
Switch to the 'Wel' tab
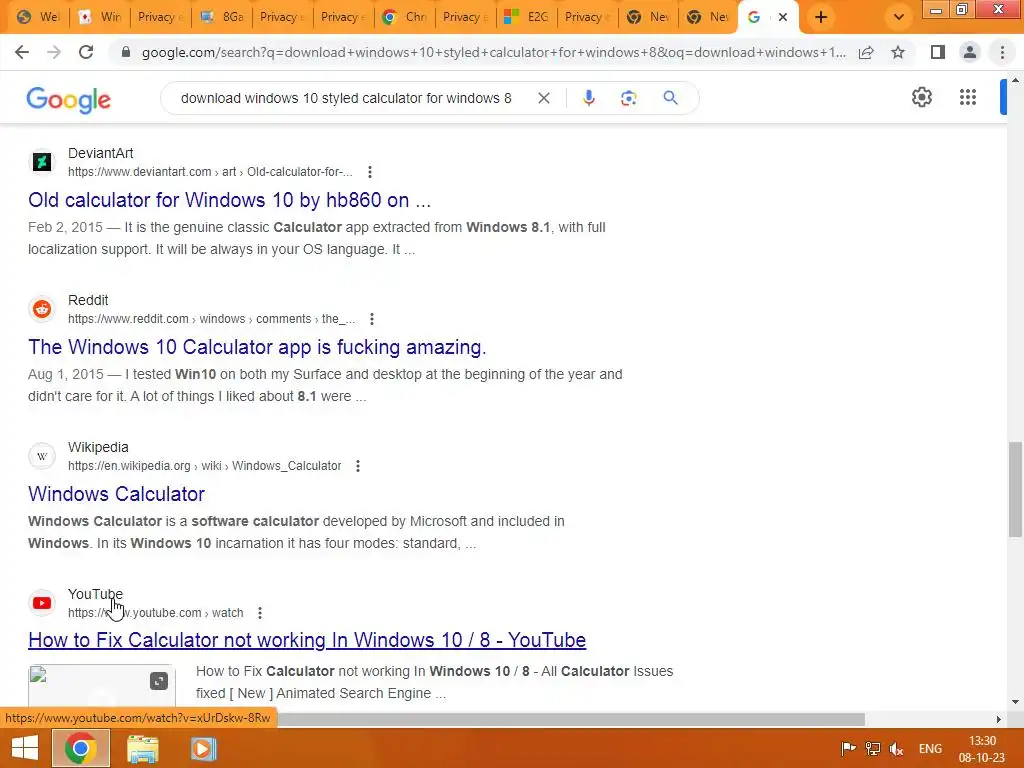click(x=37, y=17)
